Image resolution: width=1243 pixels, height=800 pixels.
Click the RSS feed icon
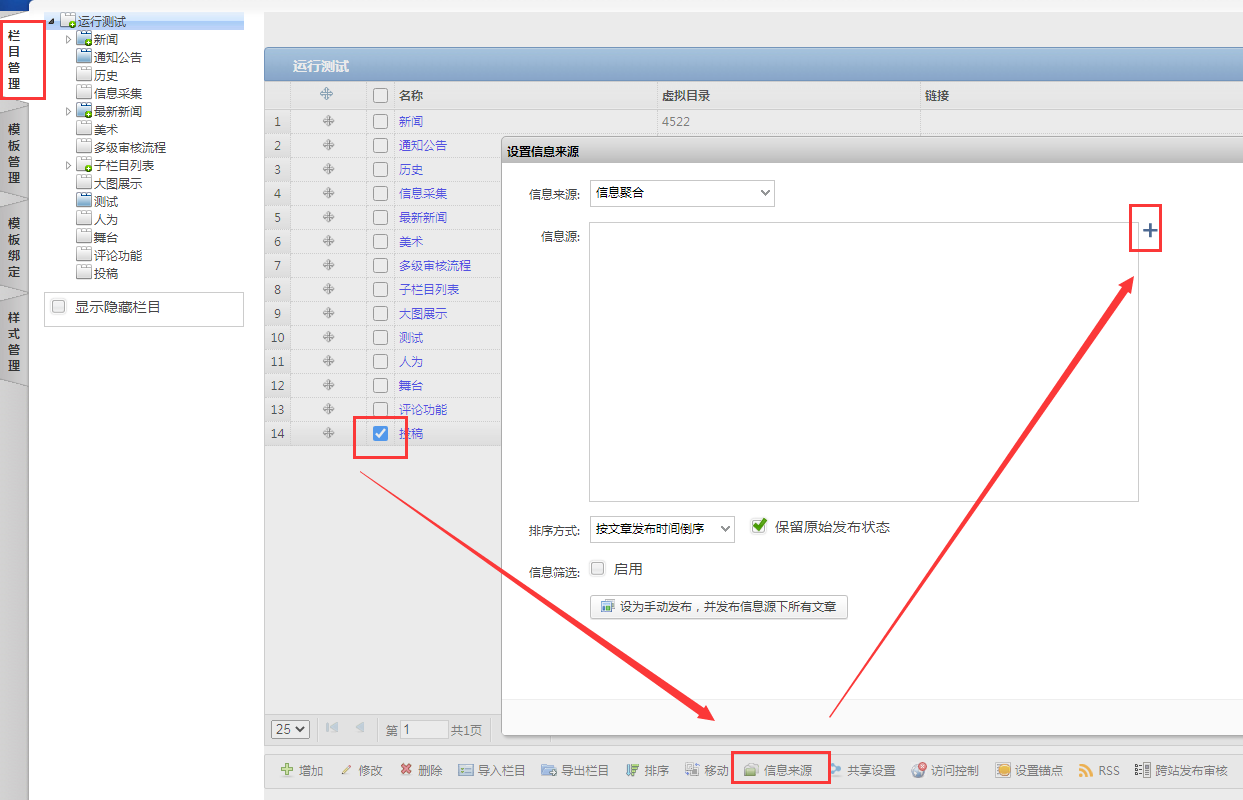coord(1085,770)
